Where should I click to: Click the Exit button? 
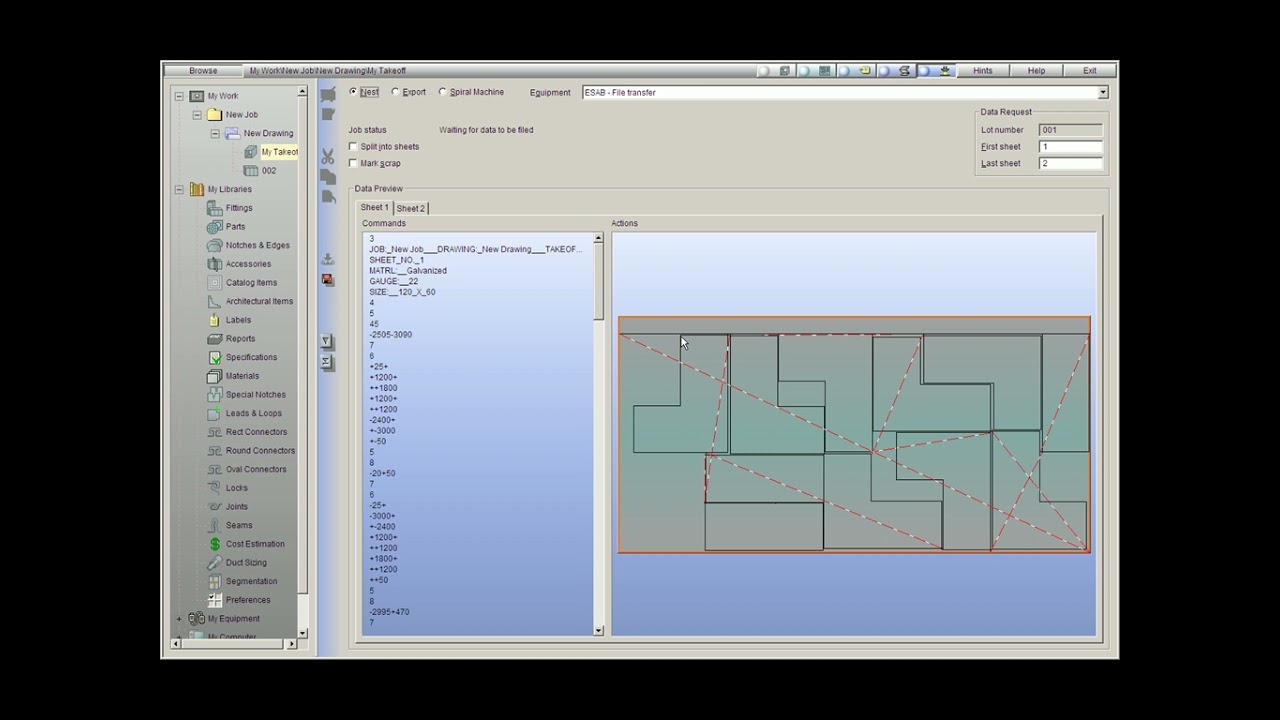pyautogui.click(x=1089, y=71)
